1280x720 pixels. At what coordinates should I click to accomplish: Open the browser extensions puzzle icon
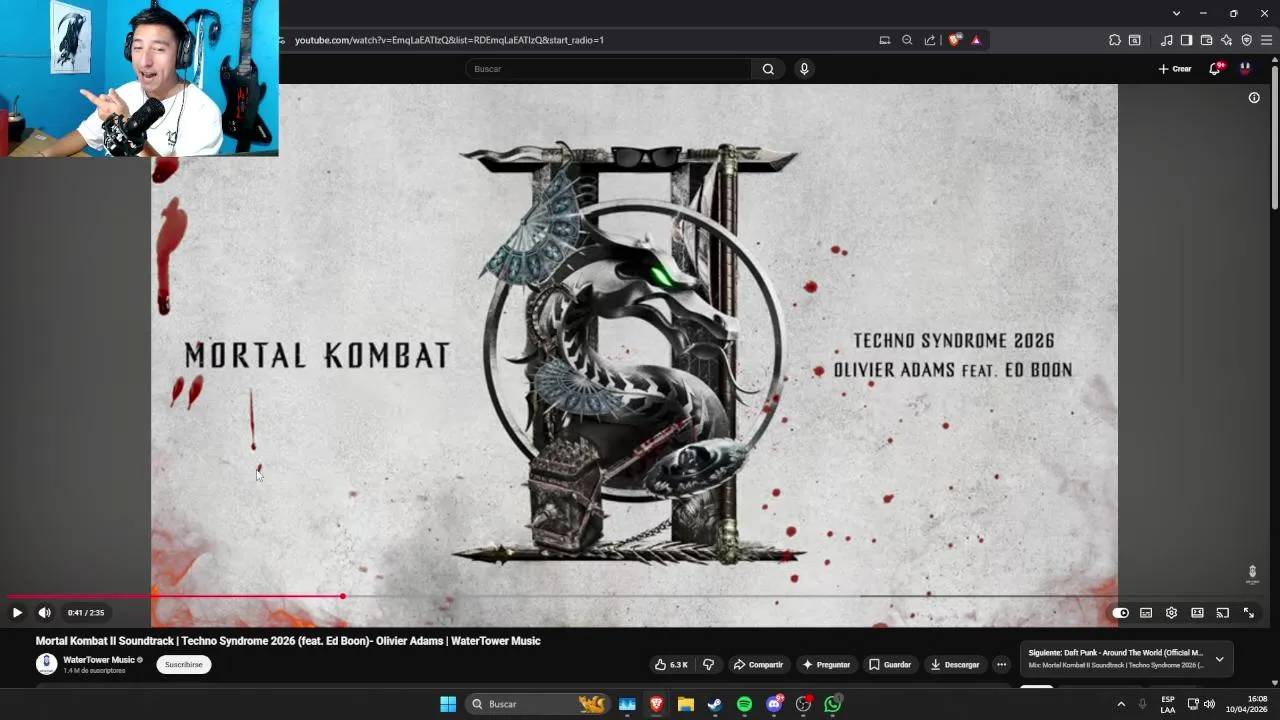click(x=1115, y=40)
